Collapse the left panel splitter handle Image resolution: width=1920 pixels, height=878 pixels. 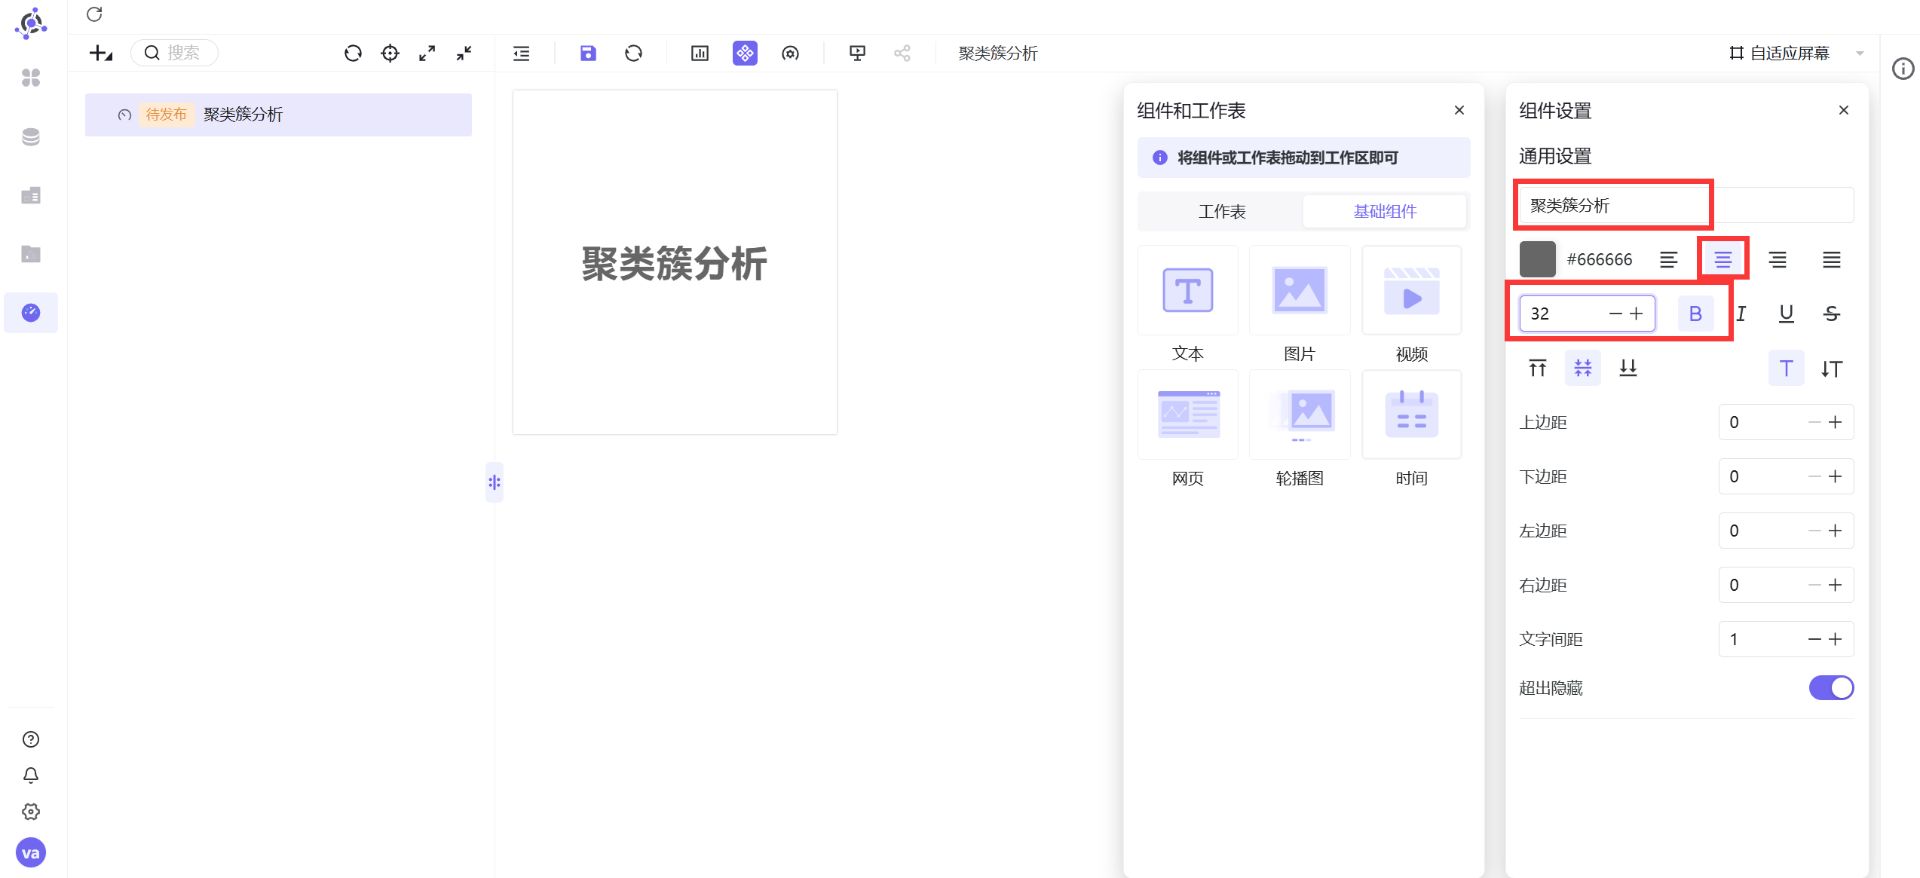494,482
